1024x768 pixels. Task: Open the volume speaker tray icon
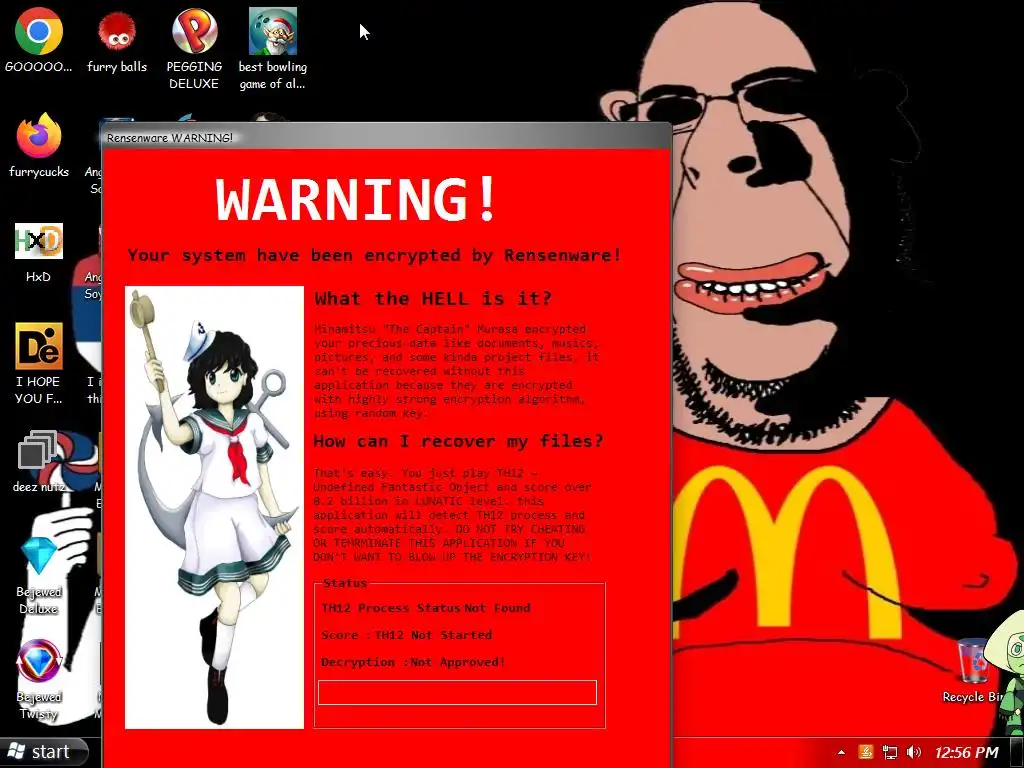[914, 753]
